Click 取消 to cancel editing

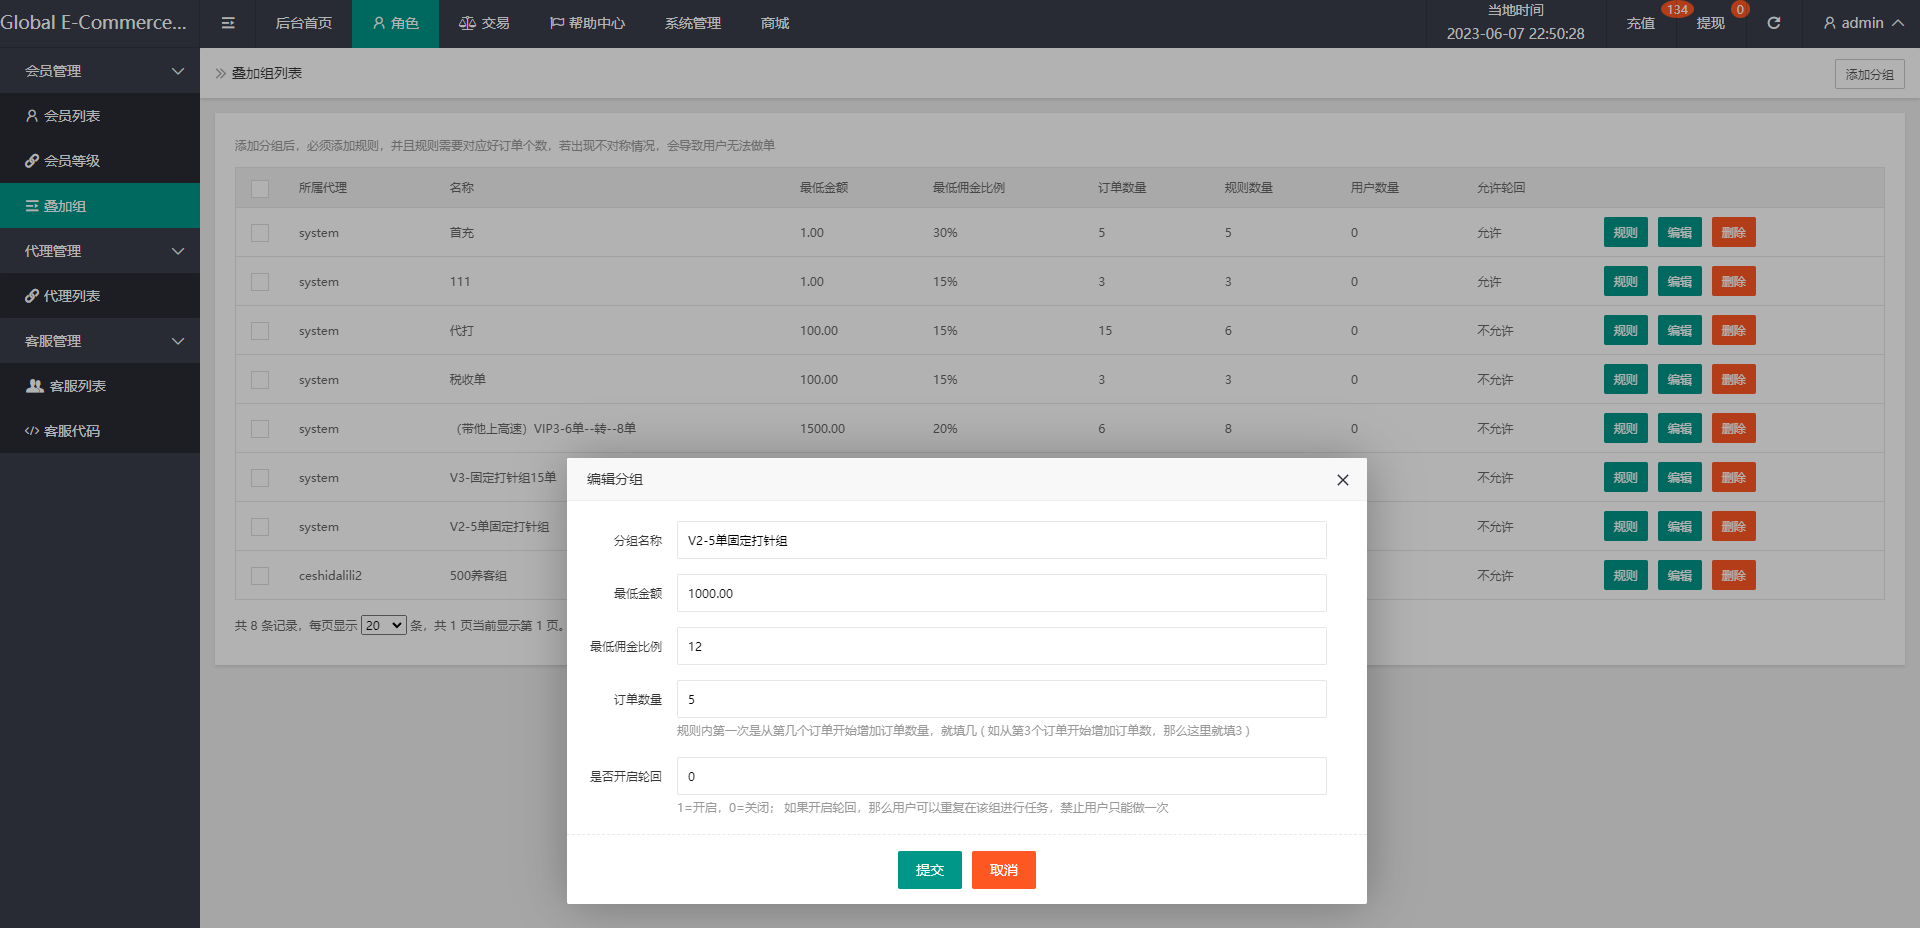pyautogui.click(x=1003, y=870)
